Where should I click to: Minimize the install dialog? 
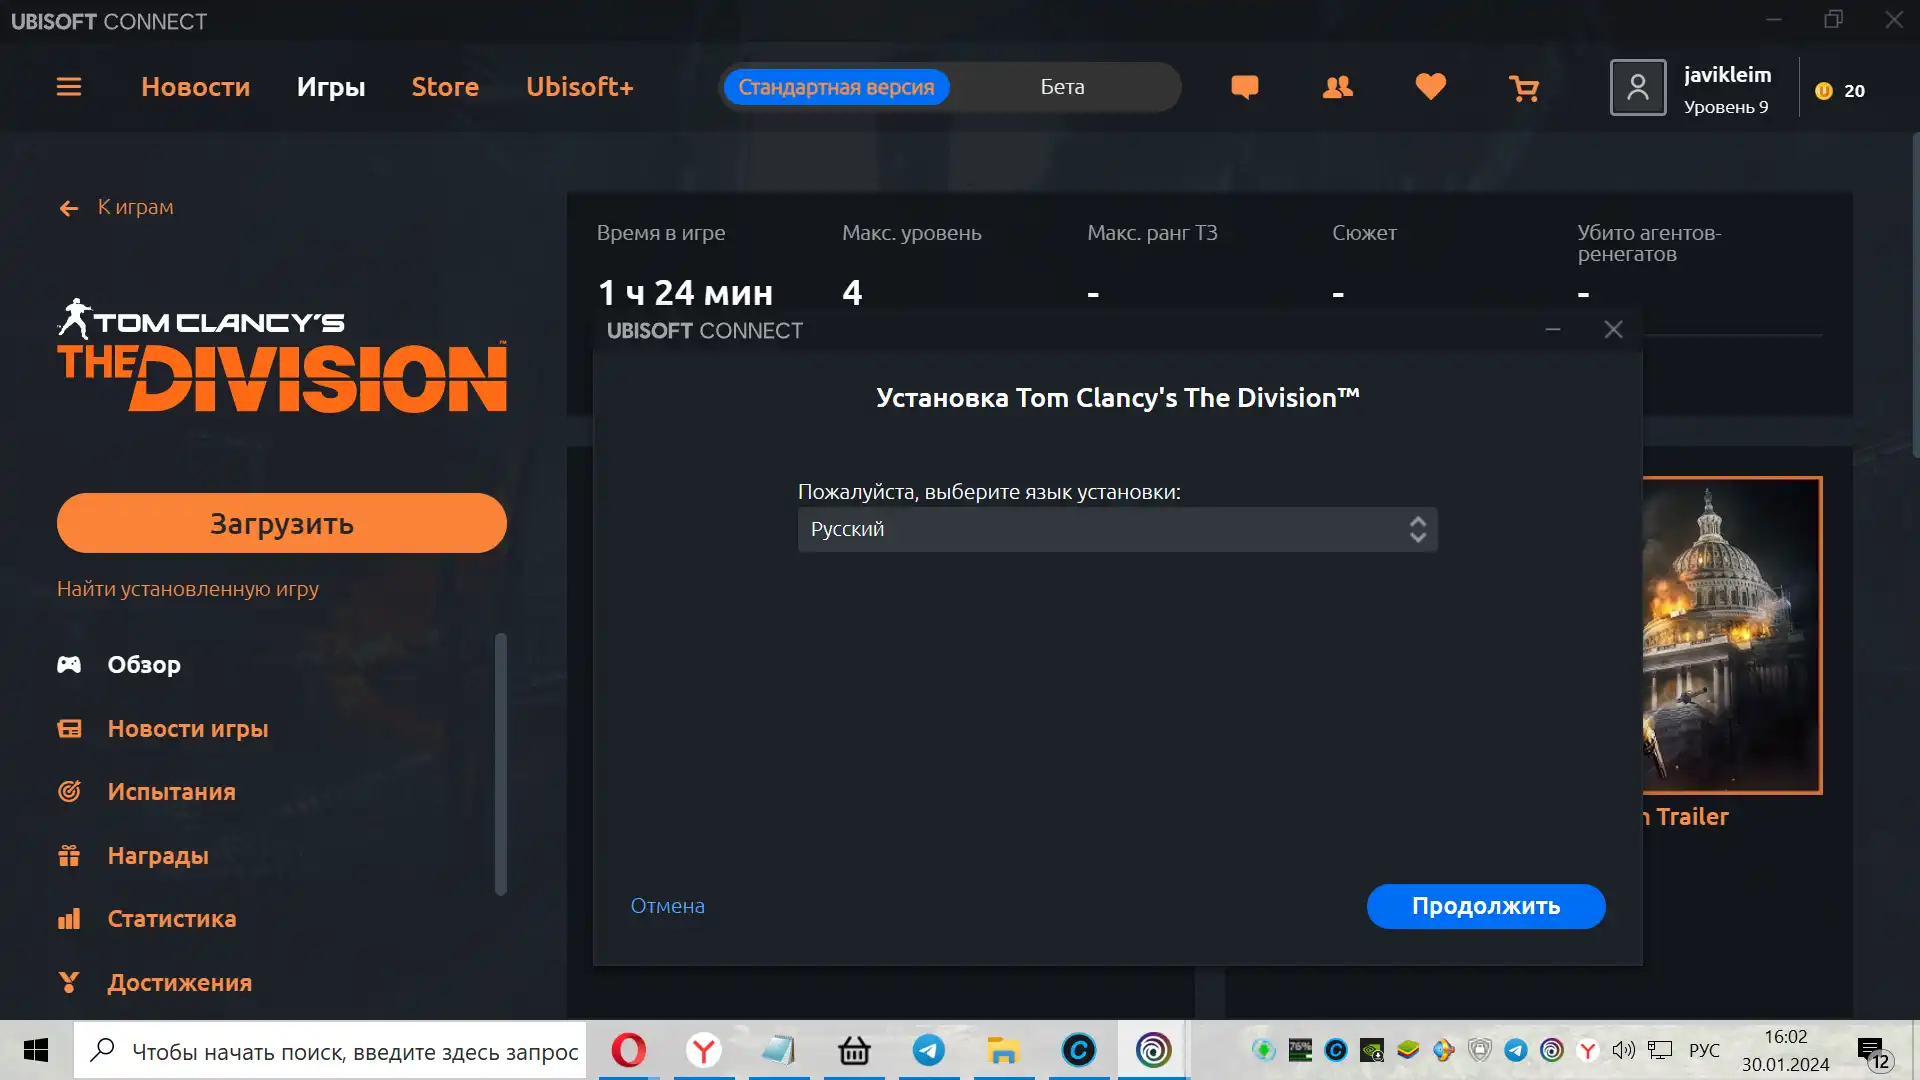pyautogui.click(x=1553, y=330)
